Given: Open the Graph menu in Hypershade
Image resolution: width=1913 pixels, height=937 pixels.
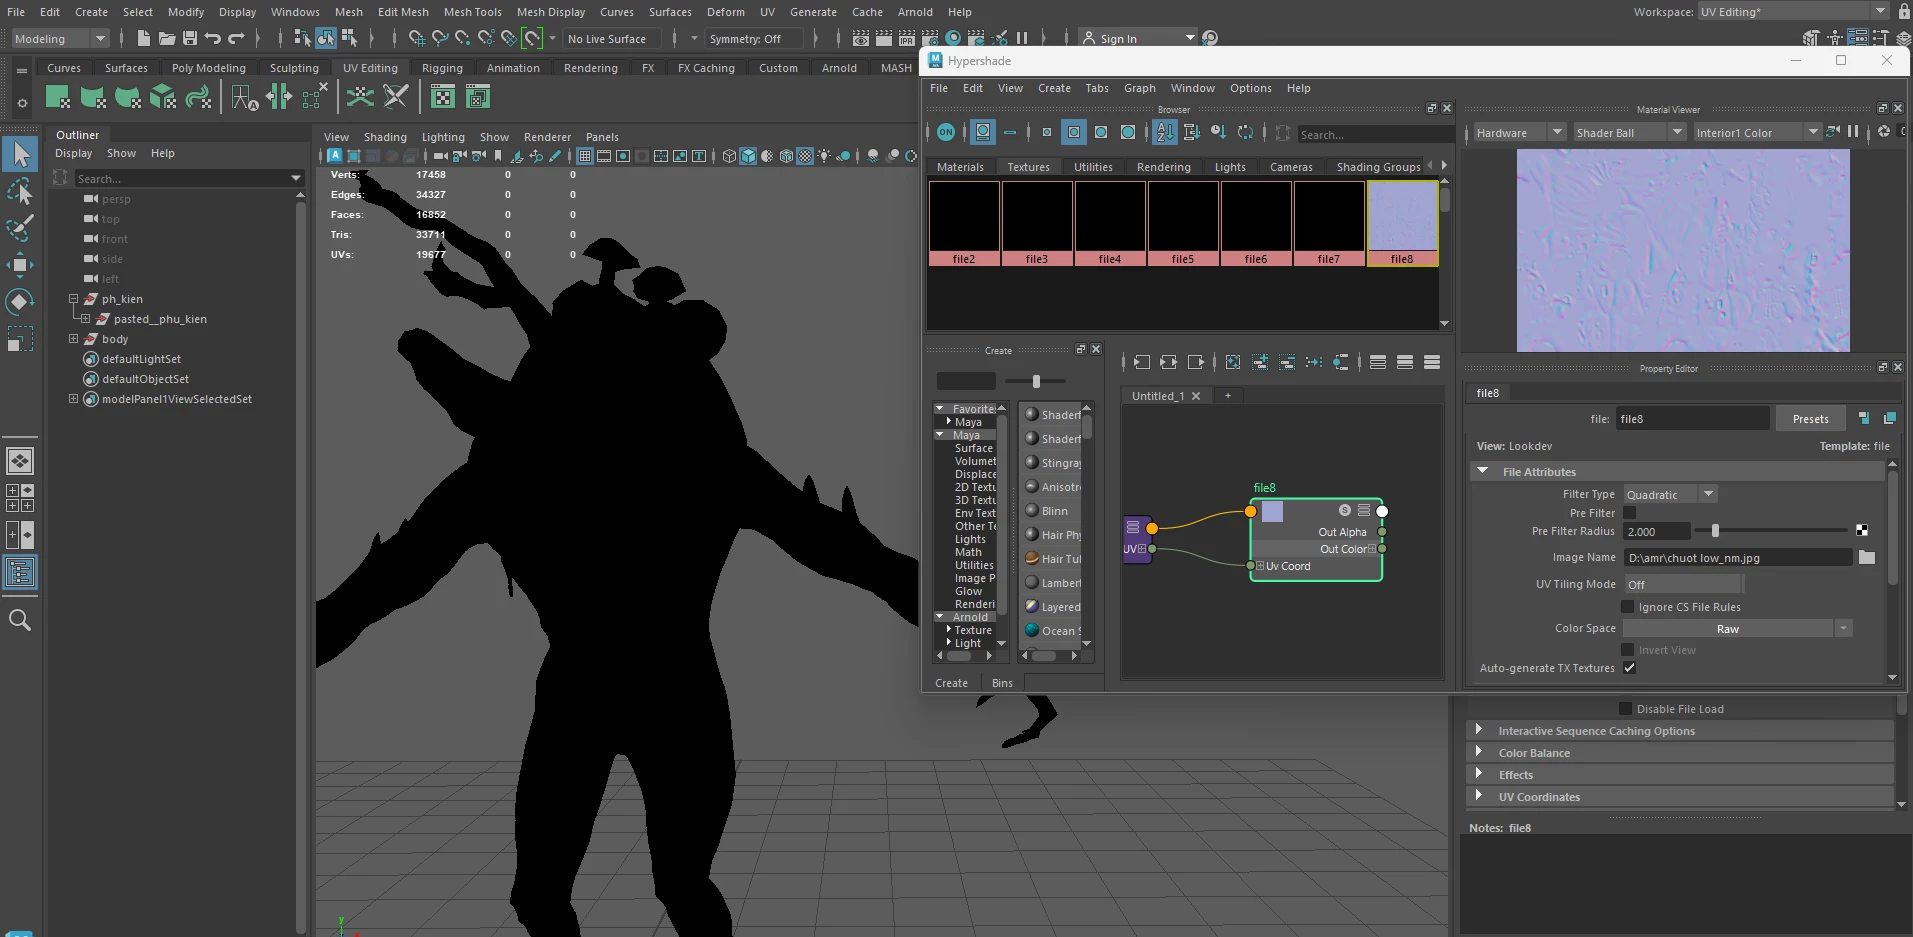Looking at the screenshot, I should coord(1139,88).
